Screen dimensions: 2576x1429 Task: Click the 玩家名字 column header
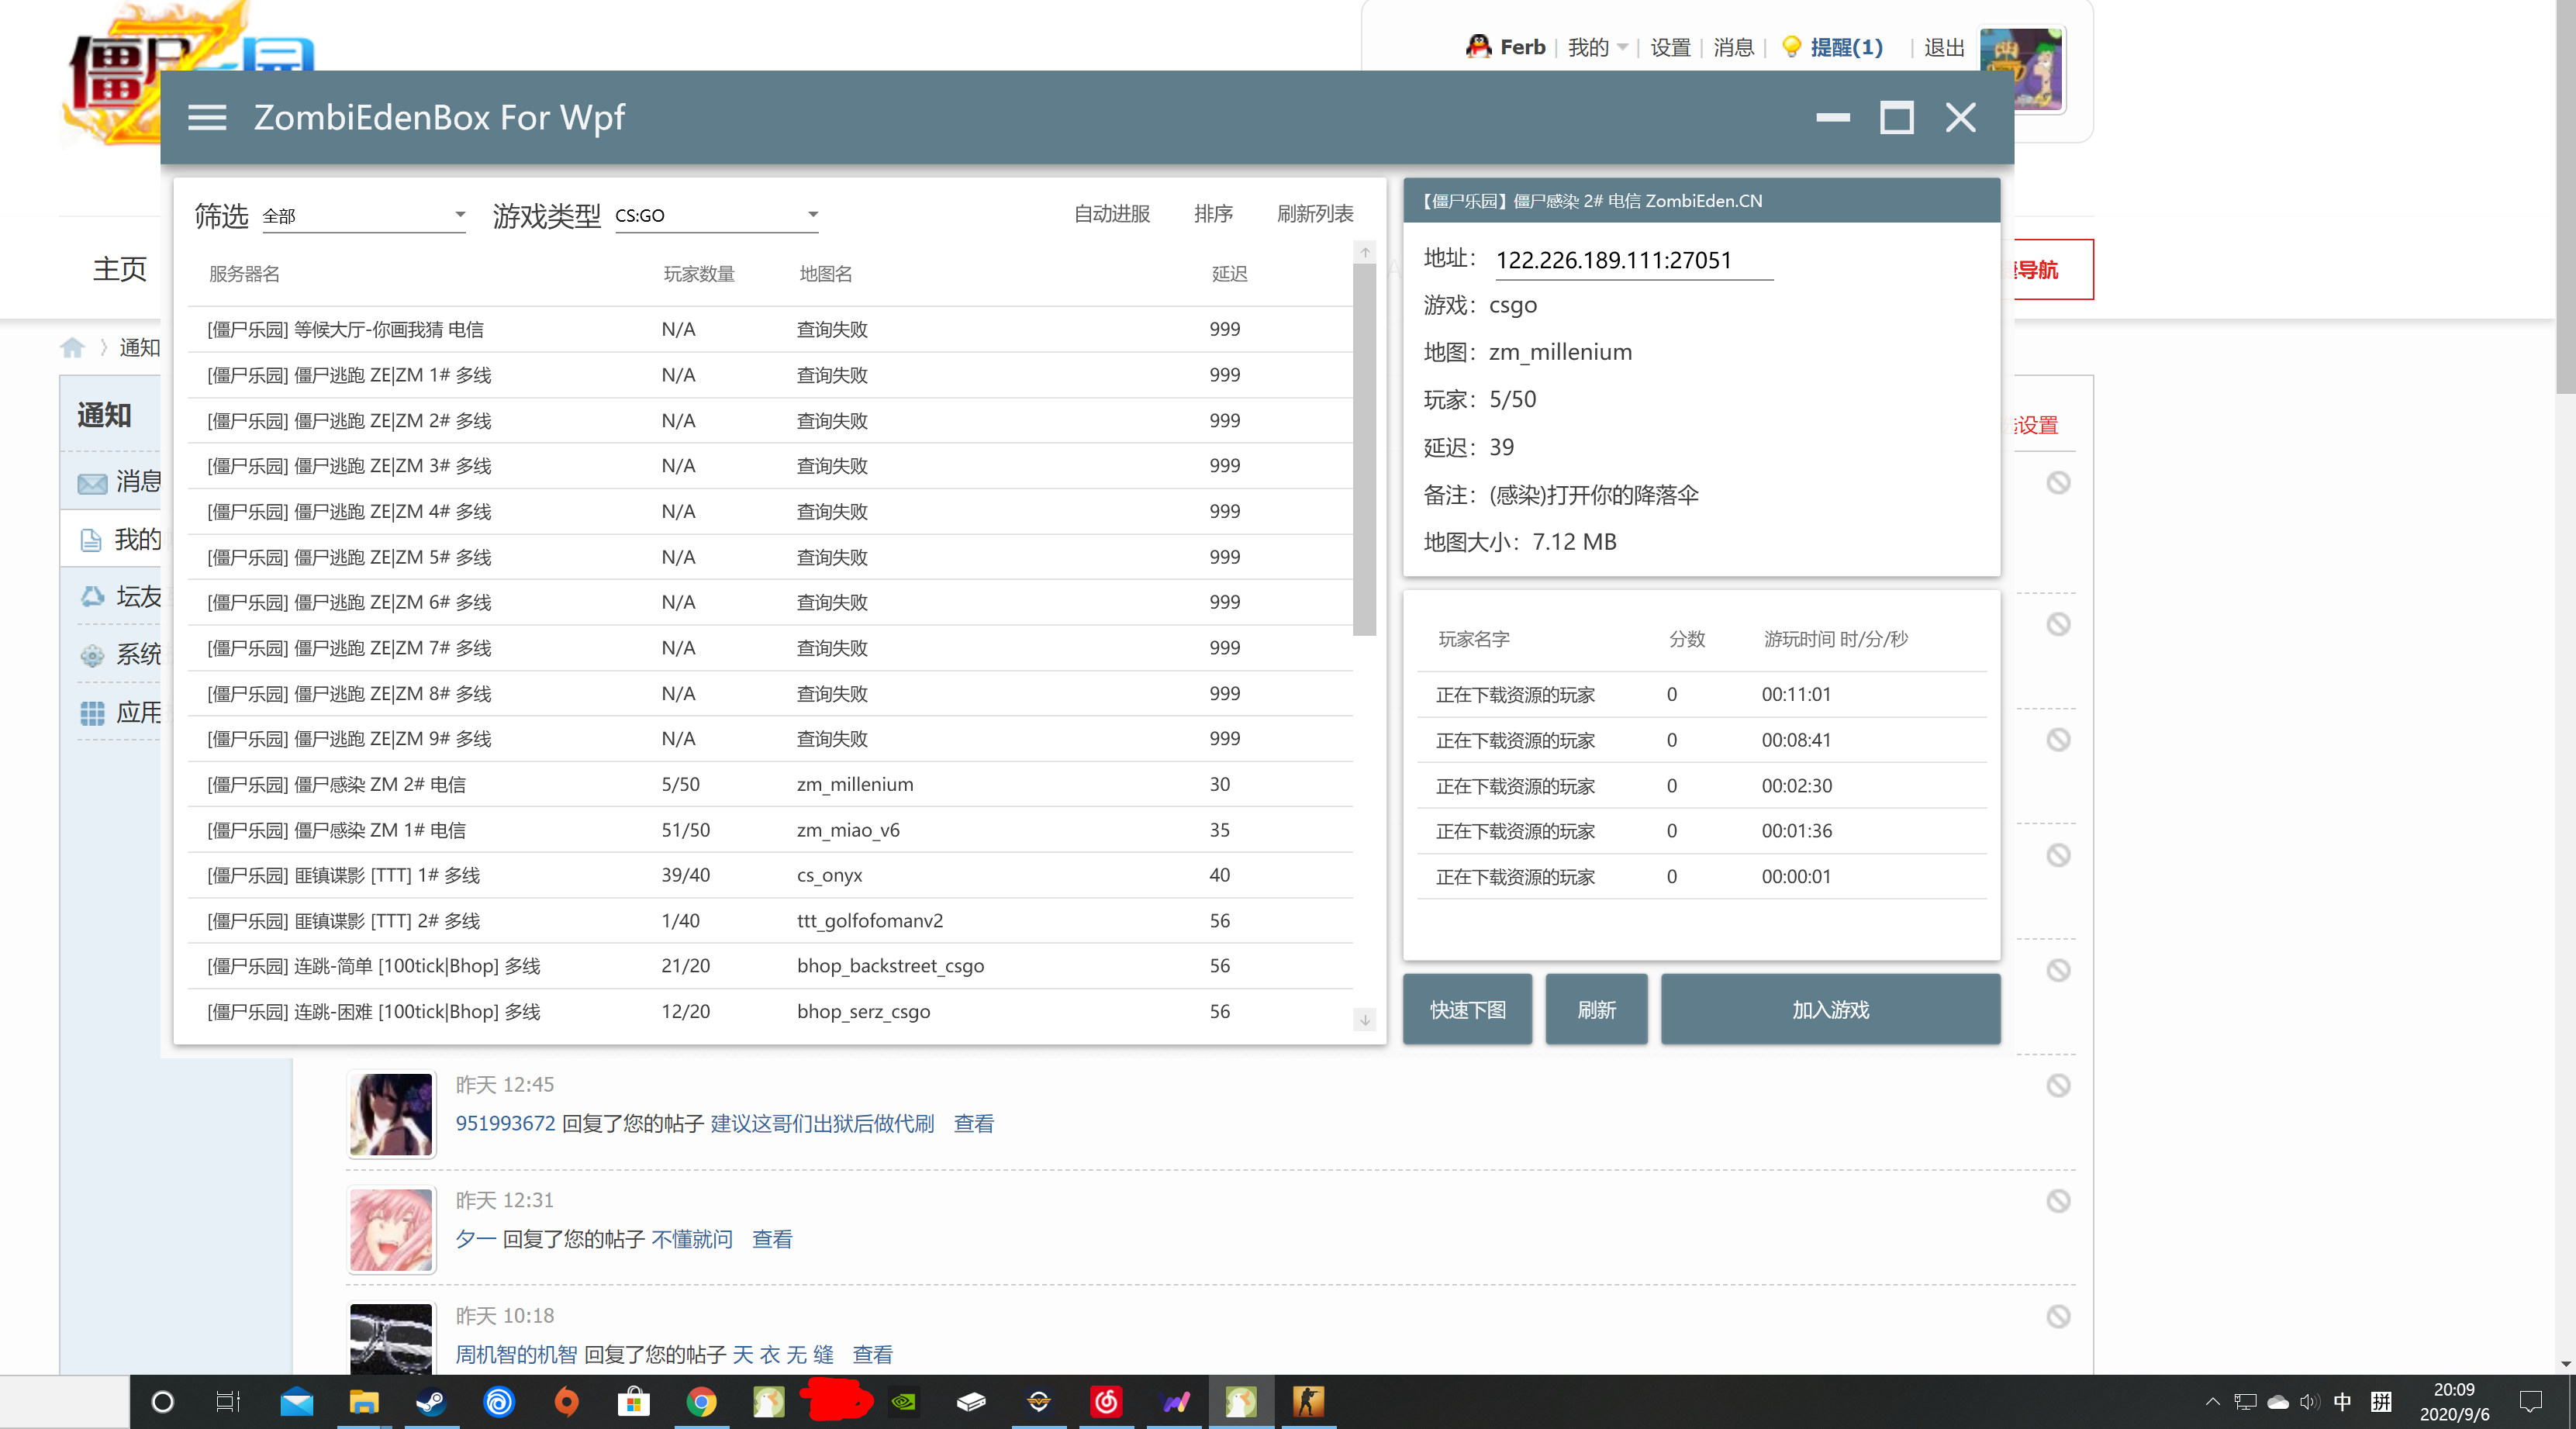[1473, 639]
